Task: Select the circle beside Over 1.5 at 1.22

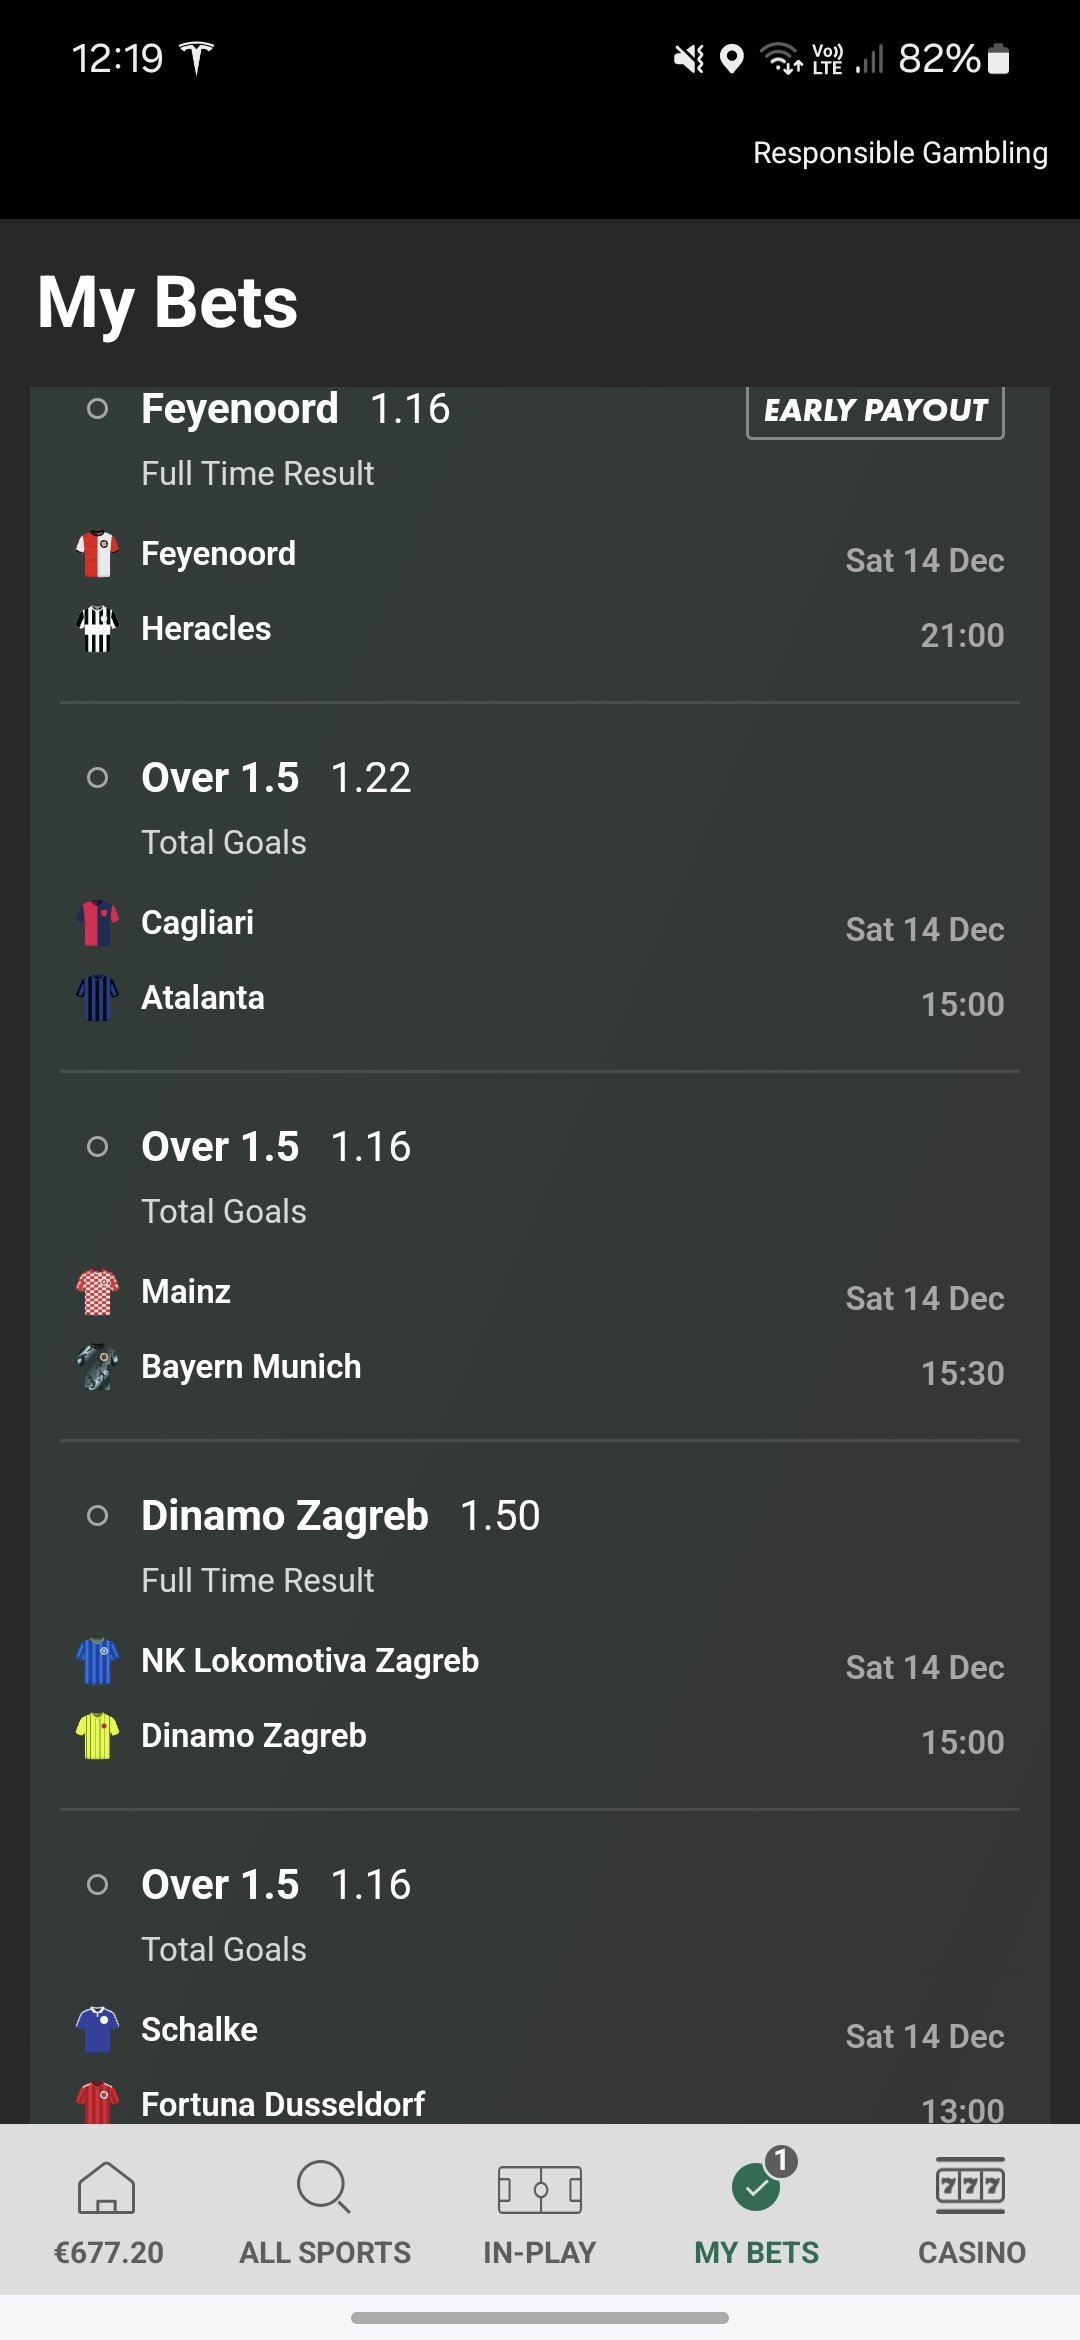Action: pos(97,778)
